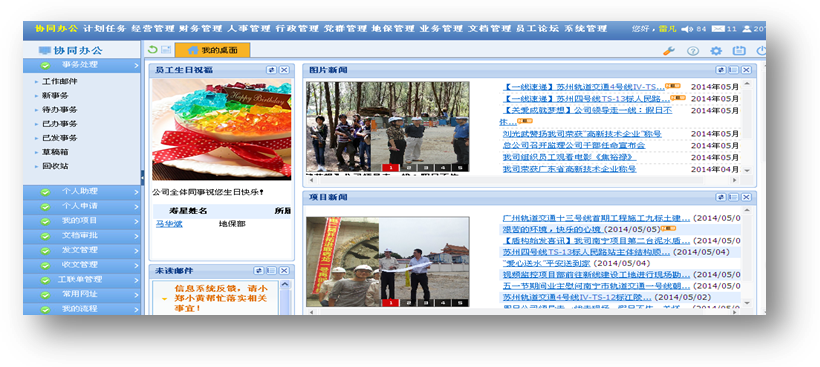Expand the 工联单管理 section arrow
Viewport: 820px width, 367px height.
click(x=136, y=280)
